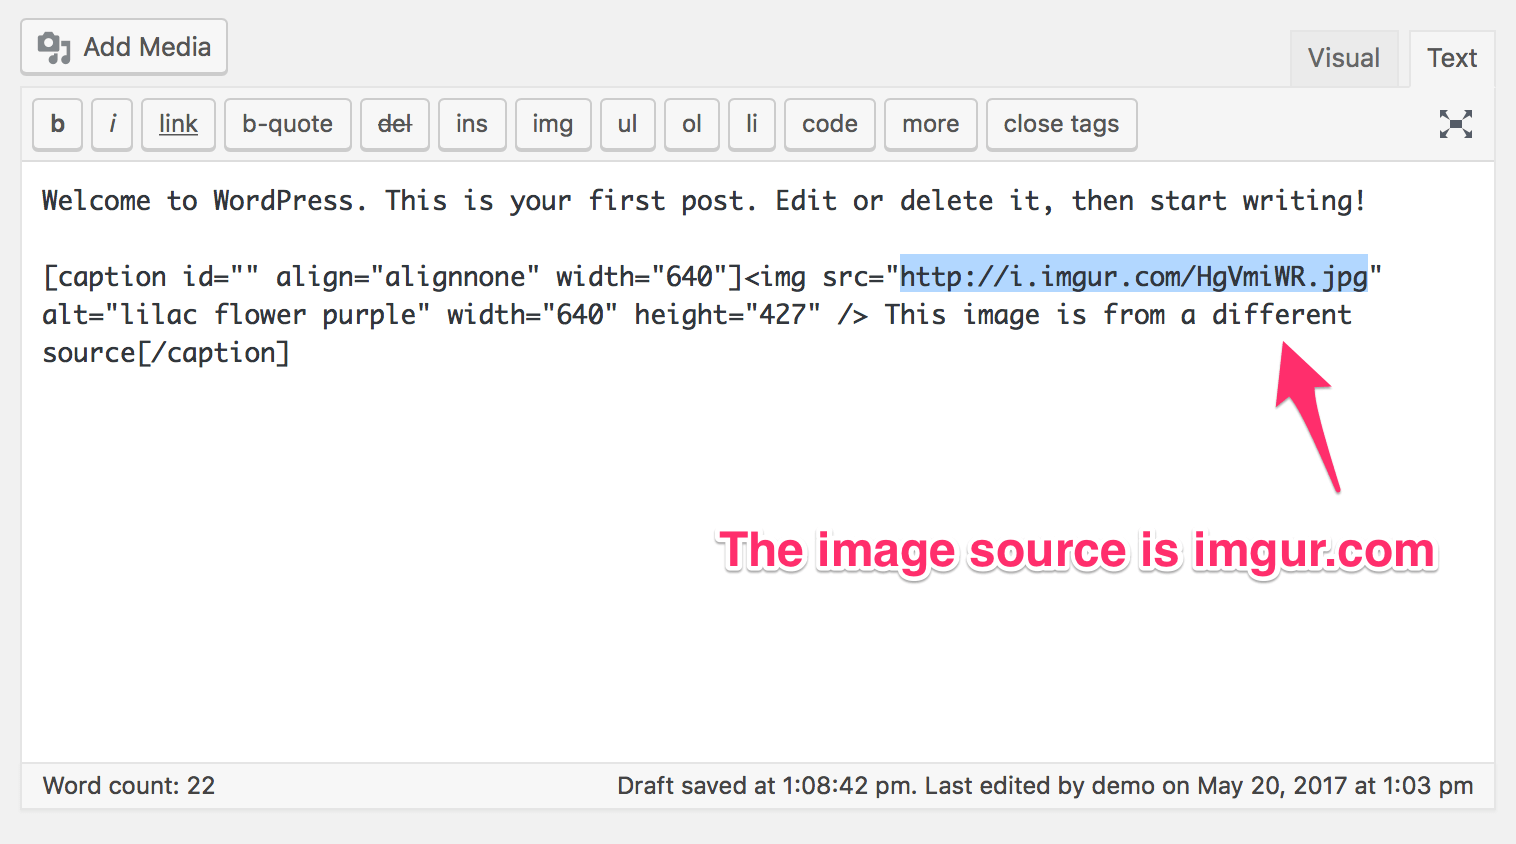
Task: Insert blockquote via b-quote button
Action: pos(288,124)
